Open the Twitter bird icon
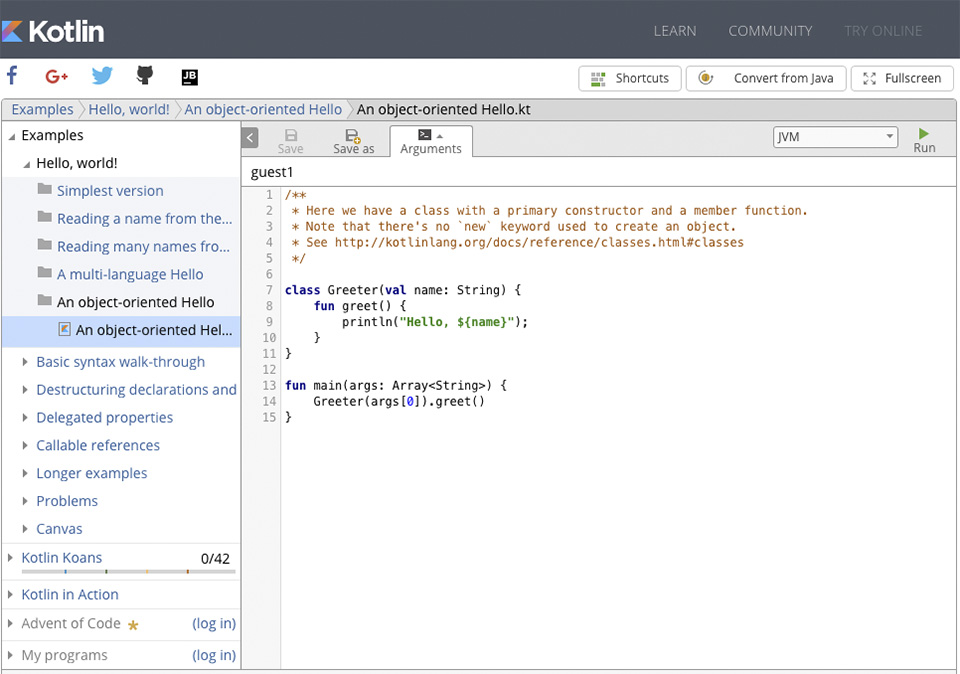Viewport: 960px width, 674px height. [x=102, y=76]
